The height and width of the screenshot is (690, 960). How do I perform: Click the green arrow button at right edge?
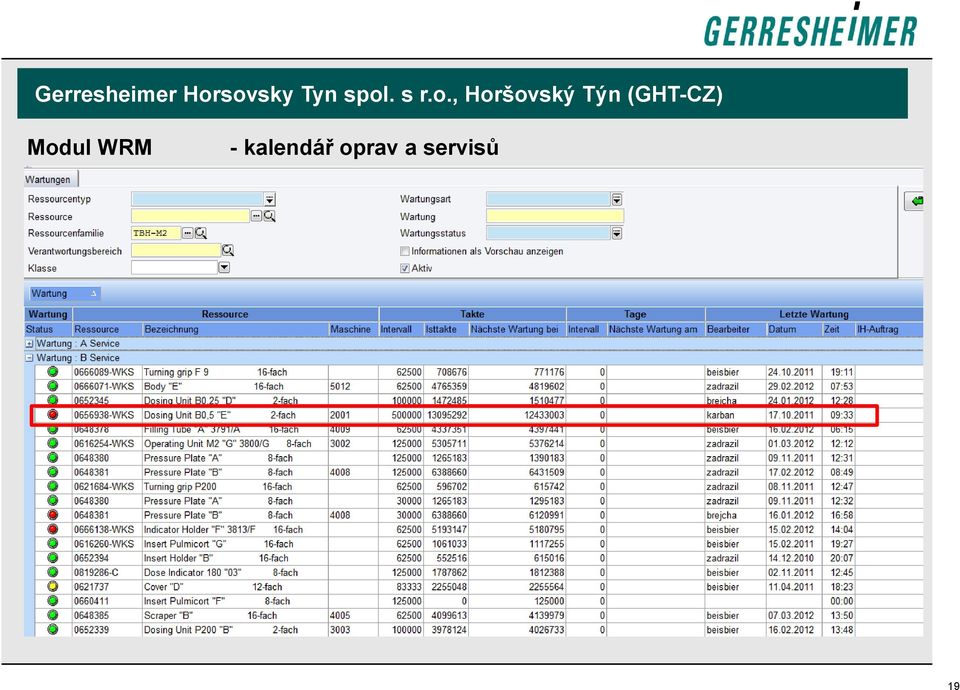point(915,201)
